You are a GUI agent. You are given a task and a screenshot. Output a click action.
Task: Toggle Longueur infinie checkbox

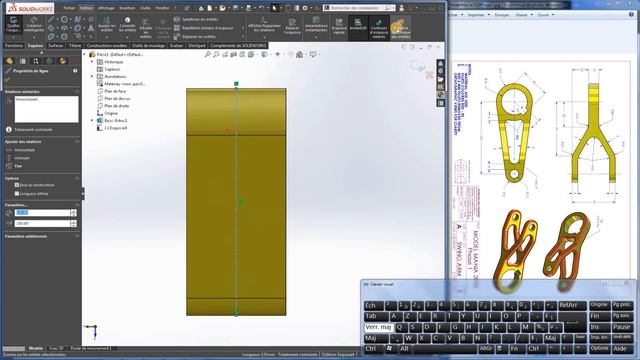(x=17, y=193)
